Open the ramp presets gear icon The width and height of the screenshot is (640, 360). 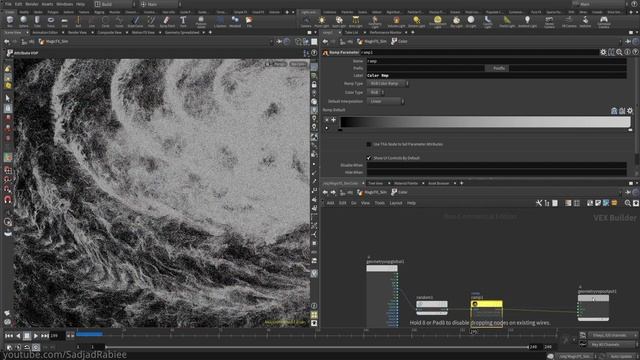630,111
